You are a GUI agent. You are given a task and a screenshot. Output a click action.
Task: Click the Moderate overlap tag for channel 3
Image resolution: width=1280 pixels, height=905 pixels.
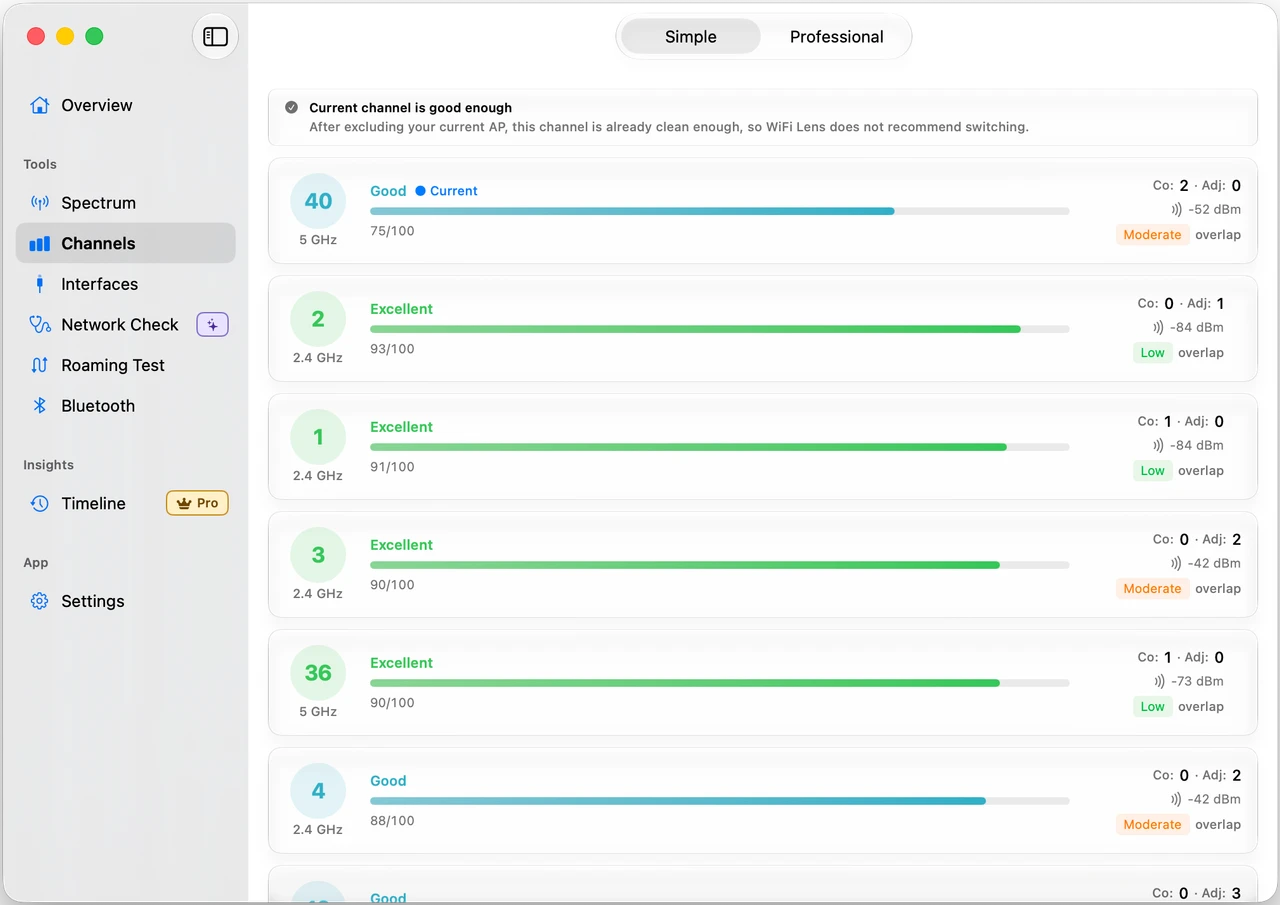1152,589
